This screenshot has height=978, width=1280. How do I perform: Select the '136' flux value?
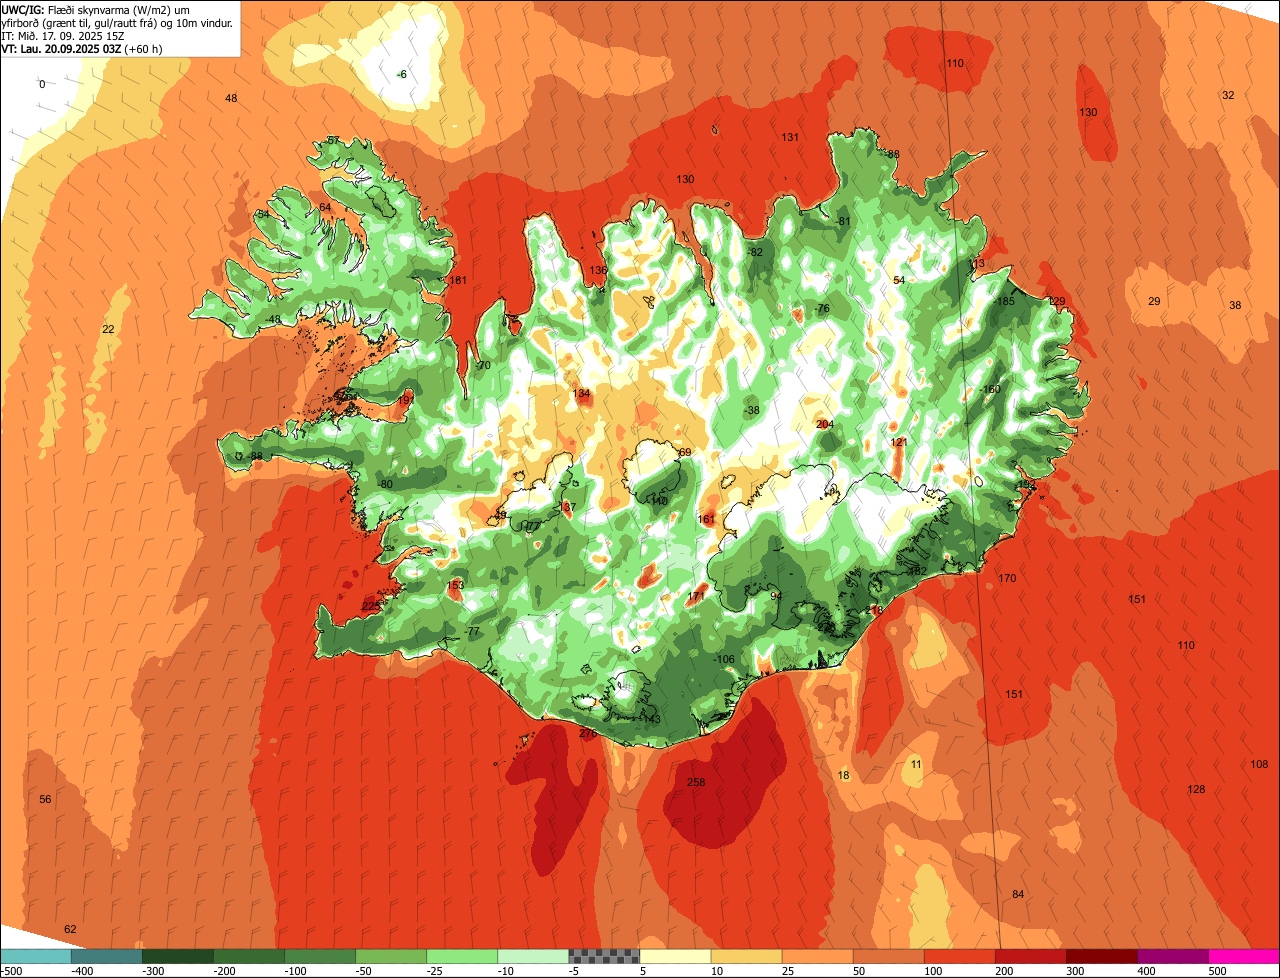point(598,270)
